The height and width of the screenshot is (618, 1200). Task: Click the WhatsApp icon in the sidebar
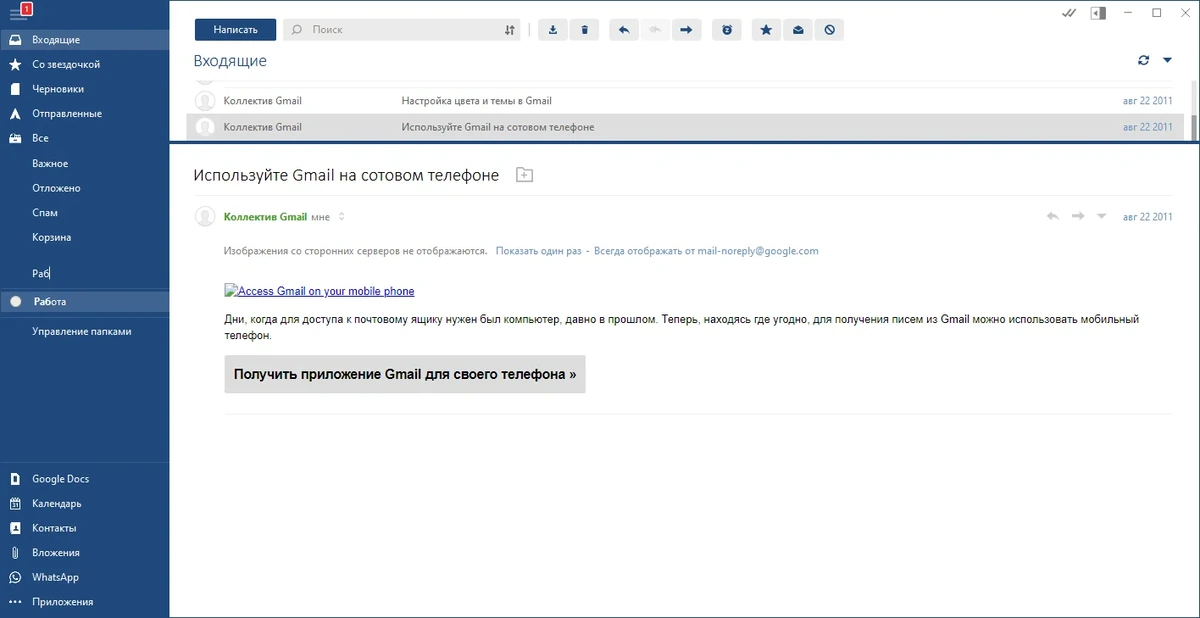click(x=15, y=577)
